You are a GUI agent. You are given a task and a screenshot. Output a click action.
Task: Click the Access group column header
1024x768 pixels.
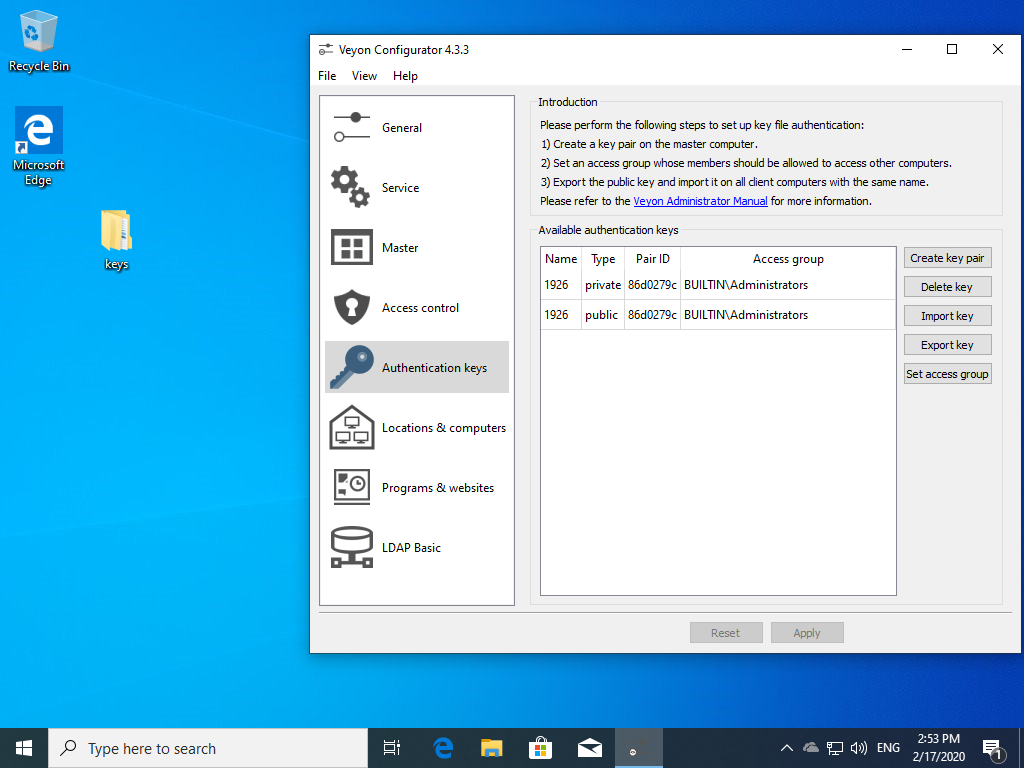pos(788,259)
